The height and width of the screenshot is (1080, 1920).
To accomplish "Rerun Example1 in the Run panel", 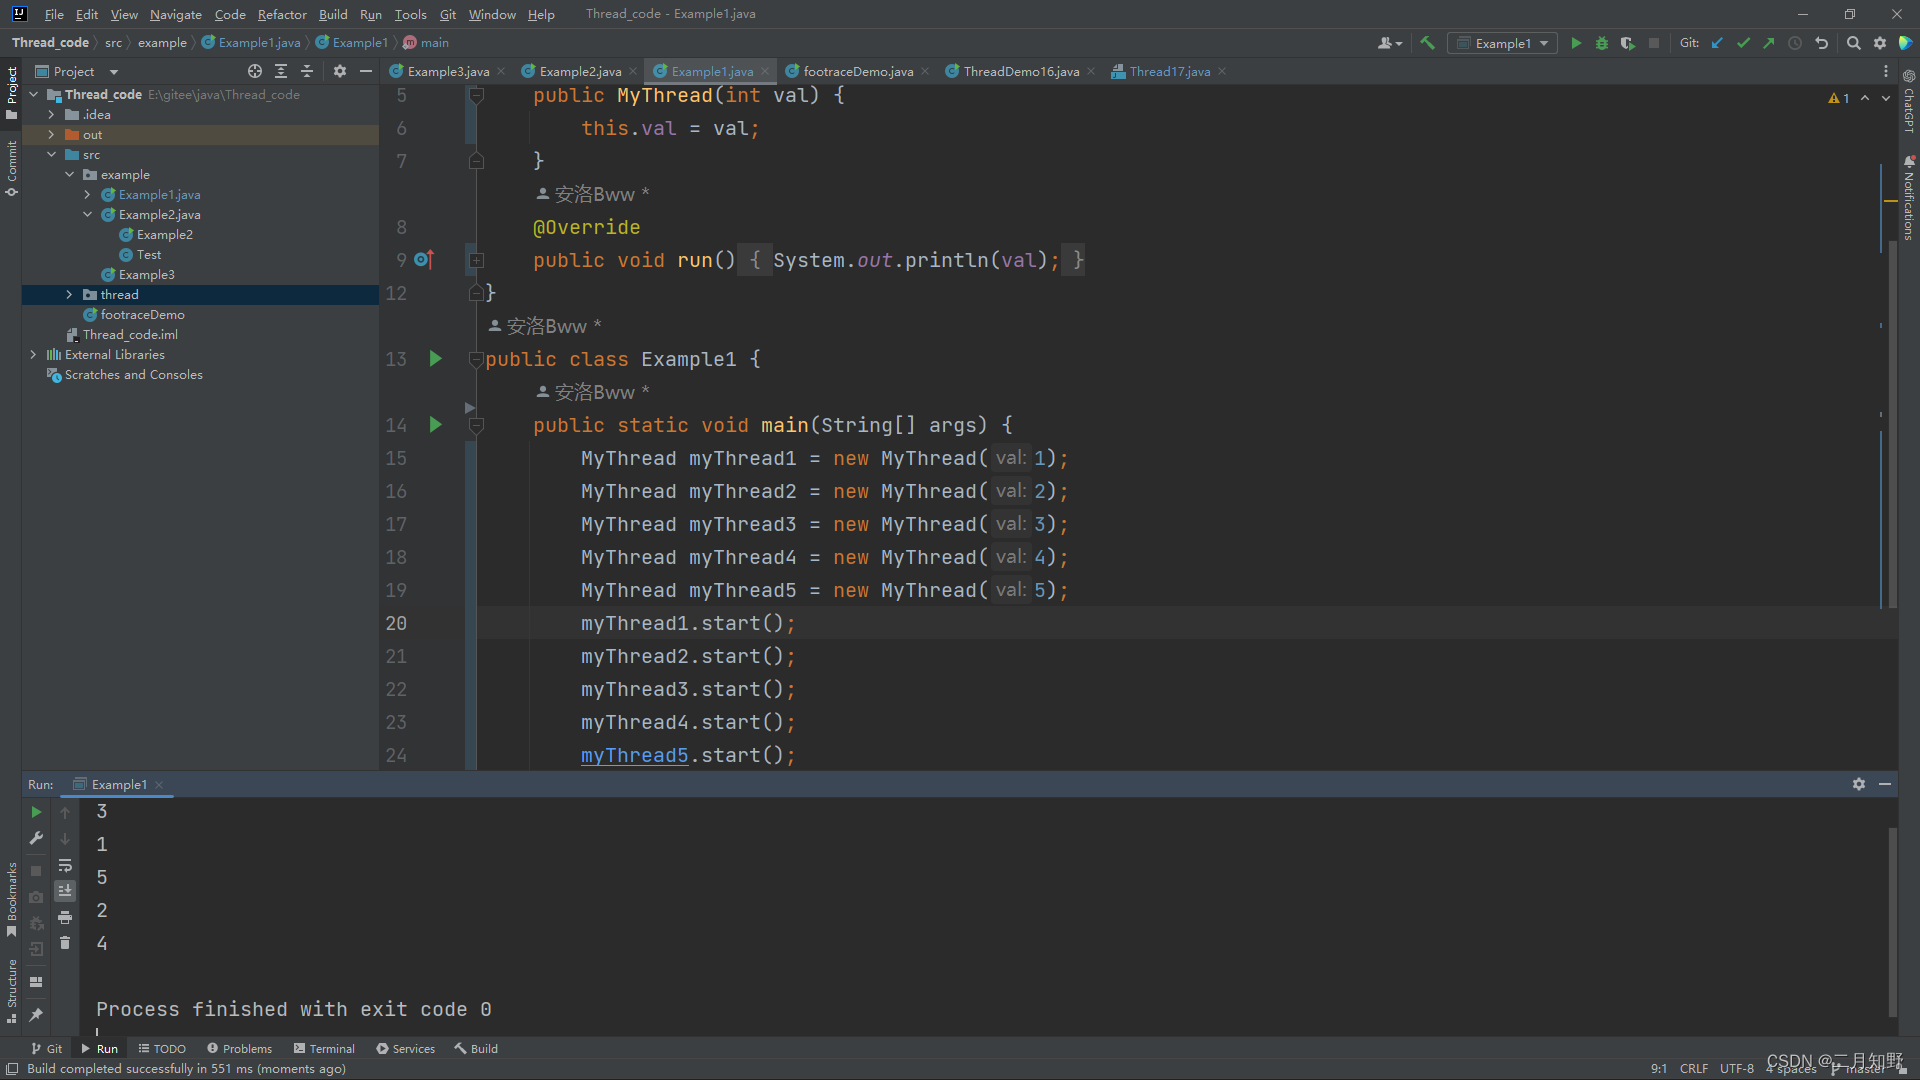I will (x=36, y=812).
